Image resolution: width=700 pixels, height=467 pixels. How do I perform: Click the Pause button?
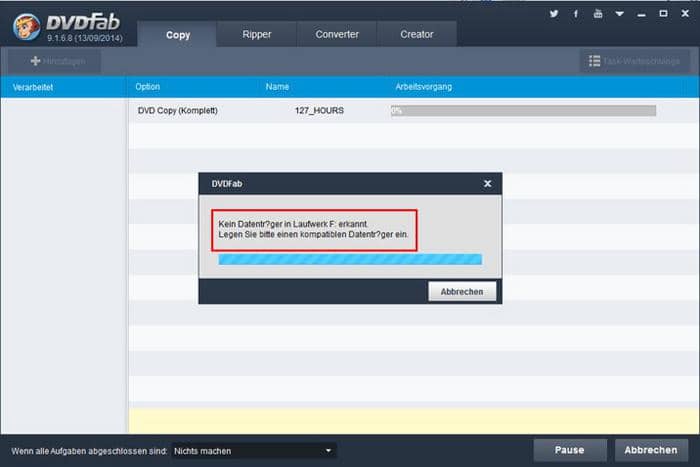click(570, 450)
